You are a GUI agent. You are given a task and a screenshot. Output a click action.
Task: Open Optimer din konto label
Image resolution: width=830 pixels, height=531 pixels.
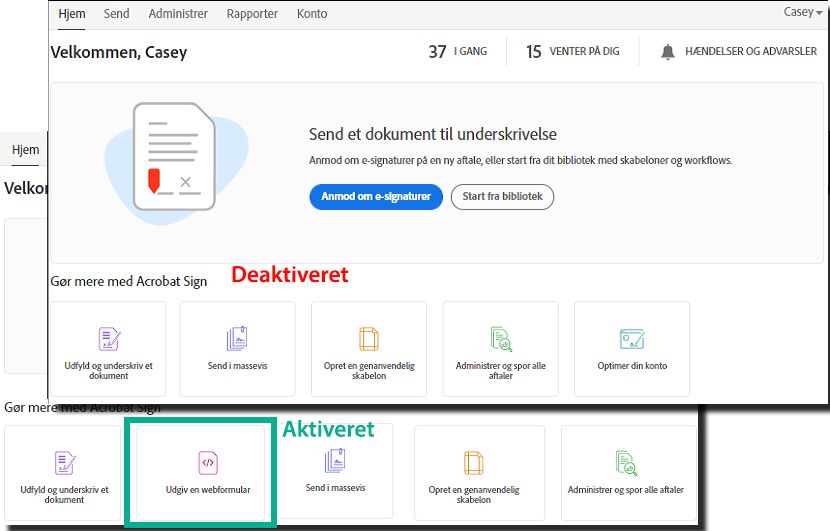[x=632, y=366]
